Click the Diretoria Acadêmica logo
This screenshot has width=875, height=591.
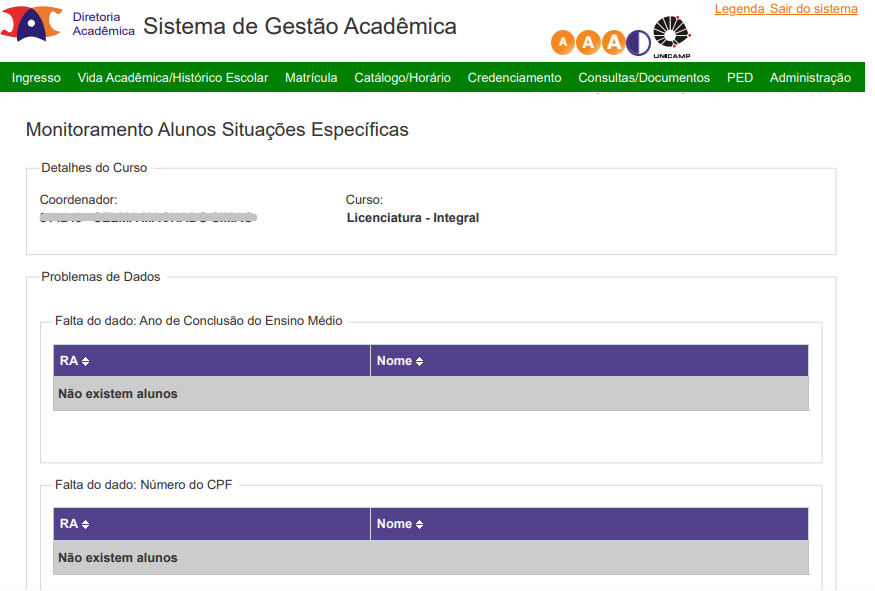(x=68, y=23)
